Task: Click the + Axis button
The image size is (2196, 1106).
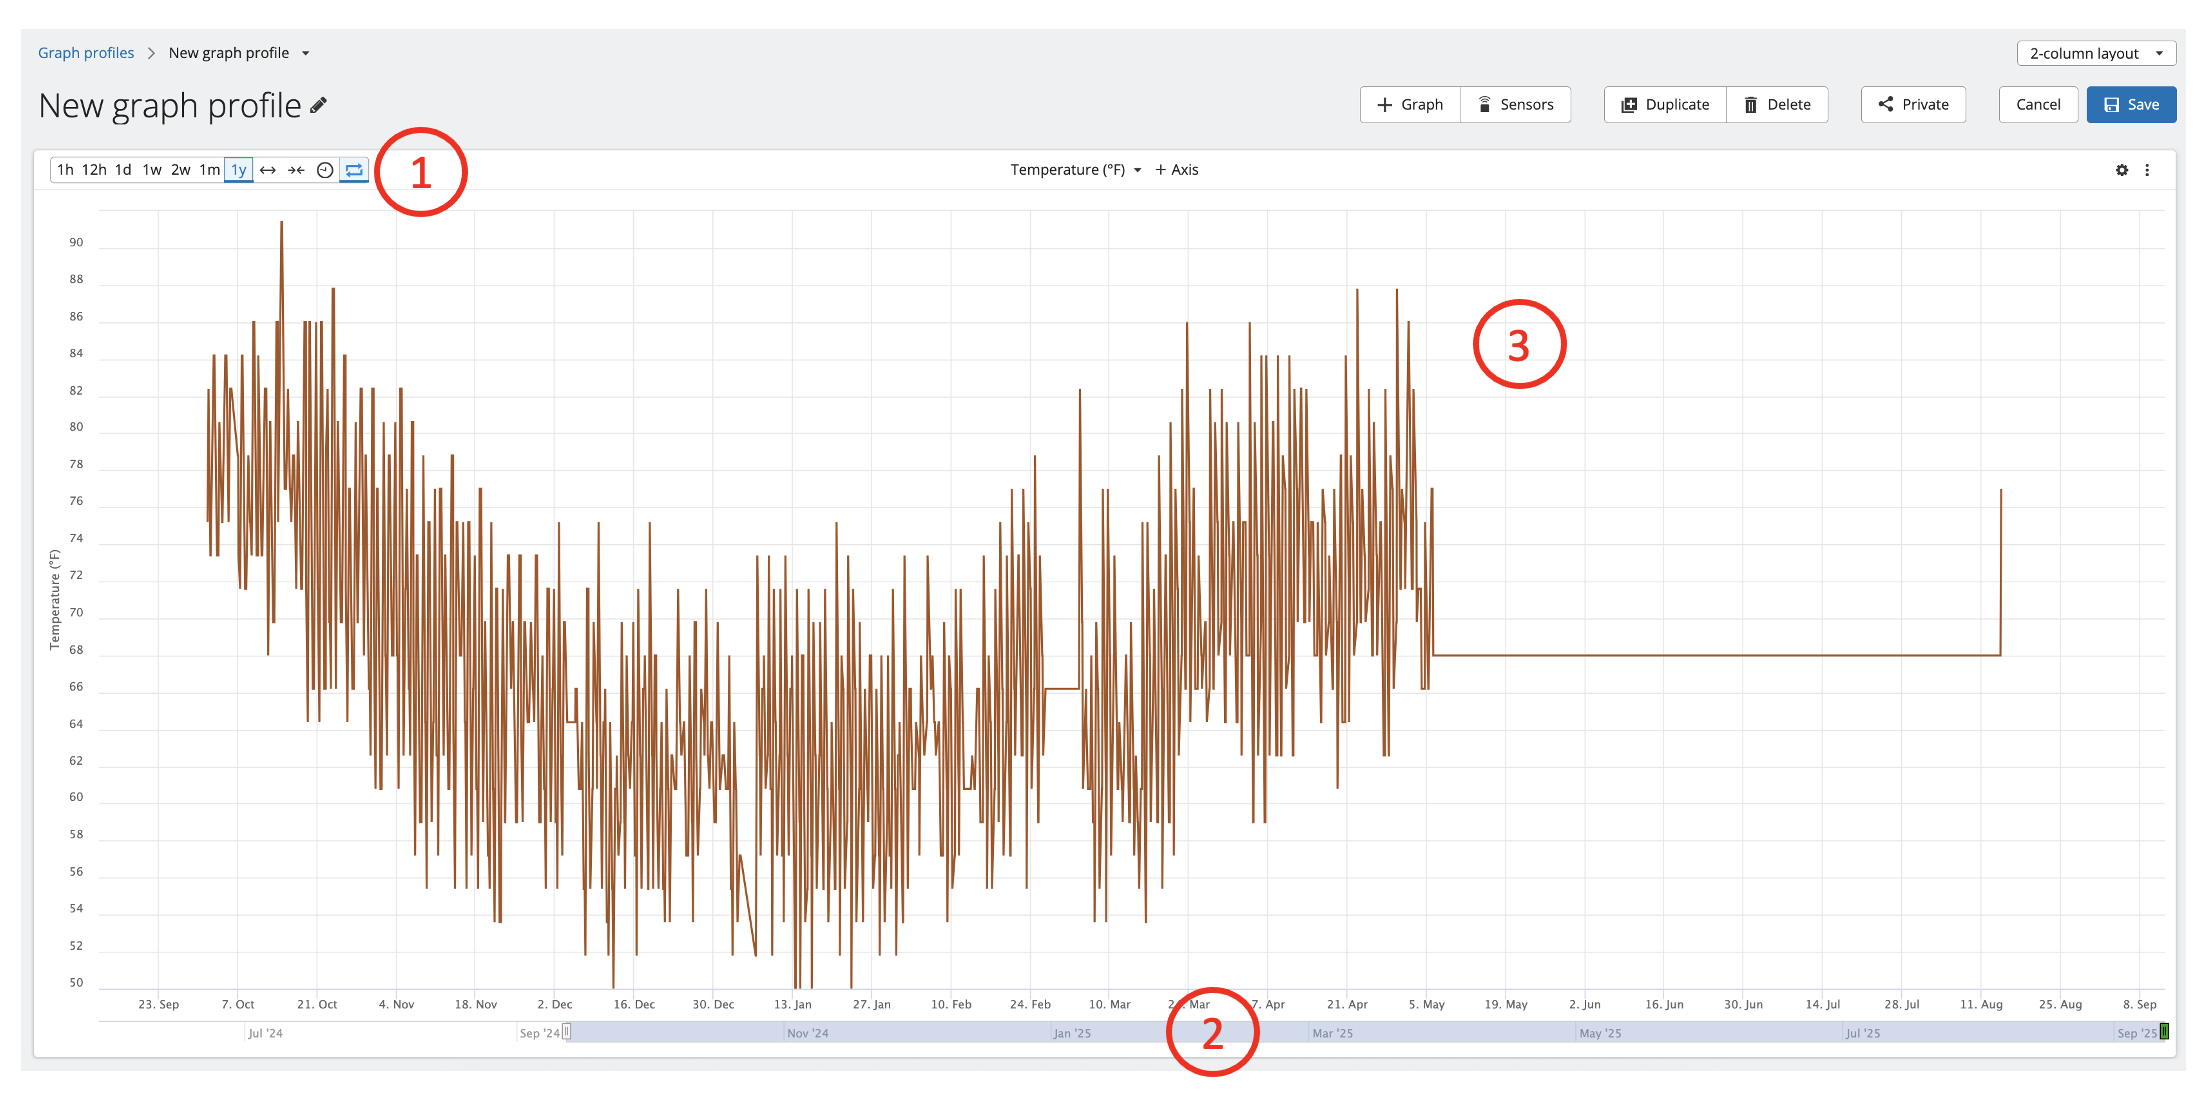Action: pyautogui.click(x=1177, y=170)
